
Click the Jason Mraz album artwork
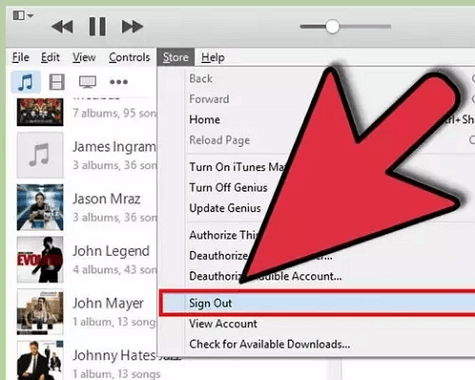[40, 207]
